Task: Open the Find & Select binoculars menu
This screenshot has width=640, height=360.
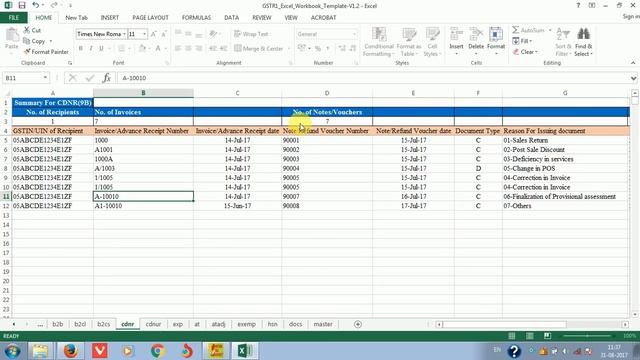Action: [x=583, y=42]
